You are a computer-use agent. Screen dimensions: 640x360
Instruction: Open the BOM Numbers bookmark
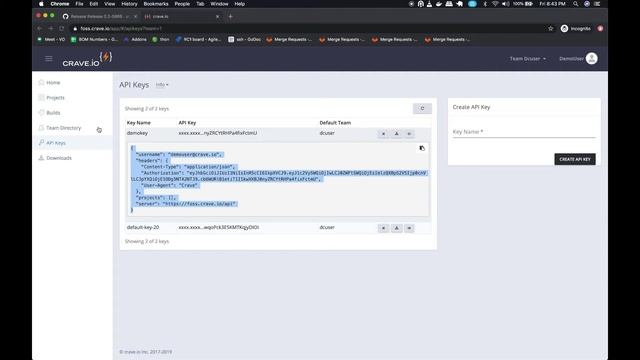(x=94, y=40)
